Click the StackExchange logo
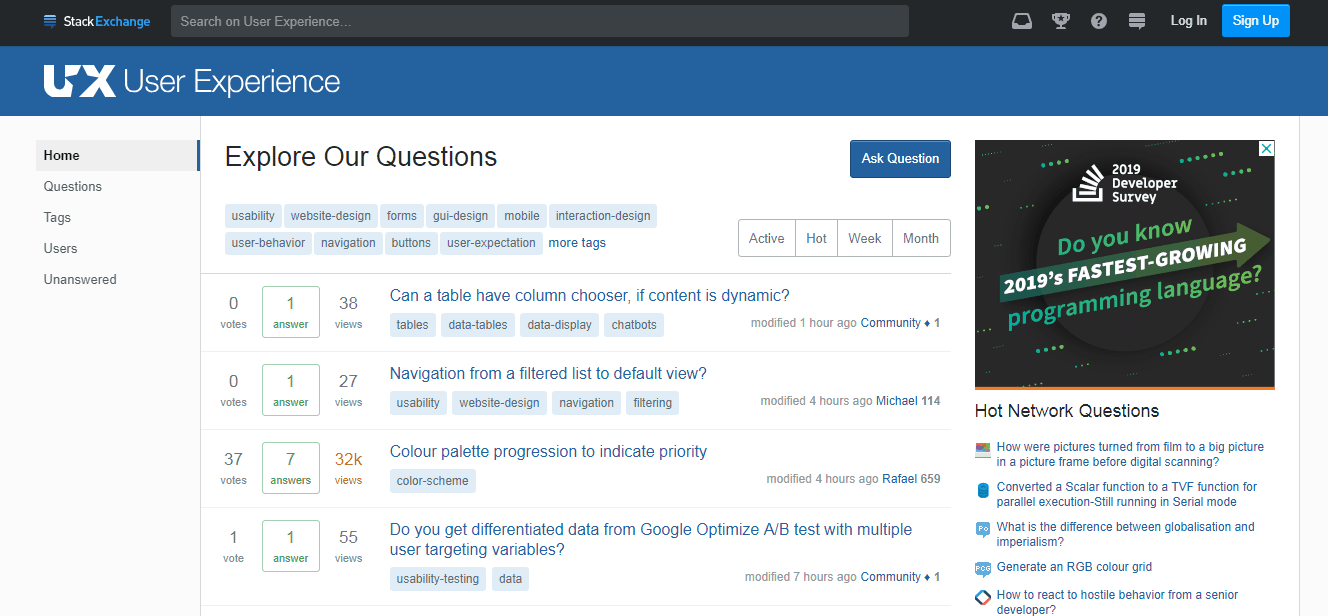 (x=97, y=21)
